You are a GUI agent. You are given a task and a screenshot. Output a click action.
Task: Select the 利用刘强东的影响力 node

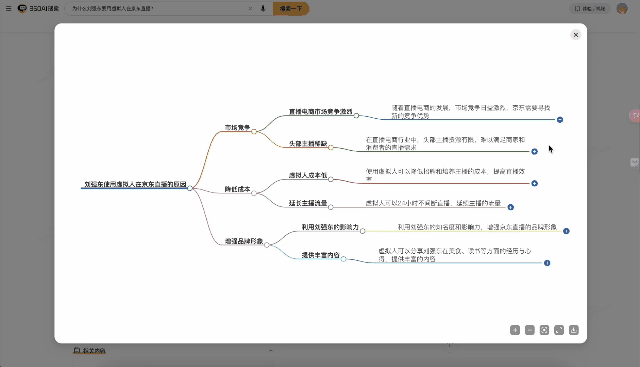[x=330, y=227]
